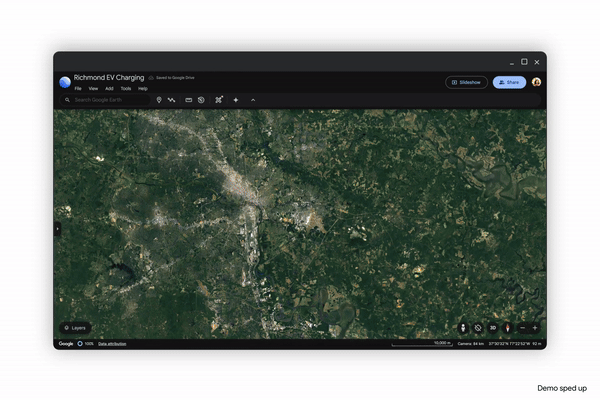Click the Google Earth logo icon

click(x=65, y=82)
